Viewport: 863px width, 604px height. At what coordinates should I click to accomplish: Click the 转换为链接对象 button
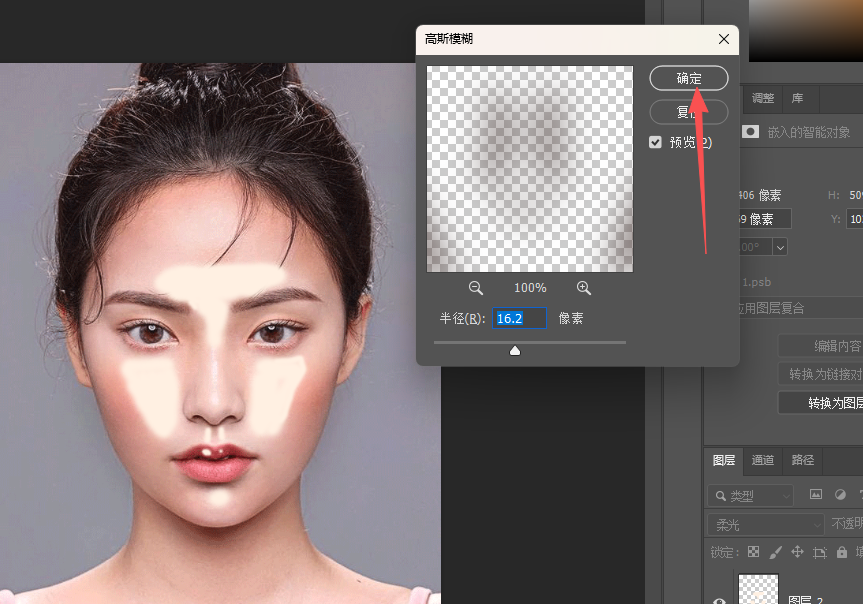(x=821, y=374)
